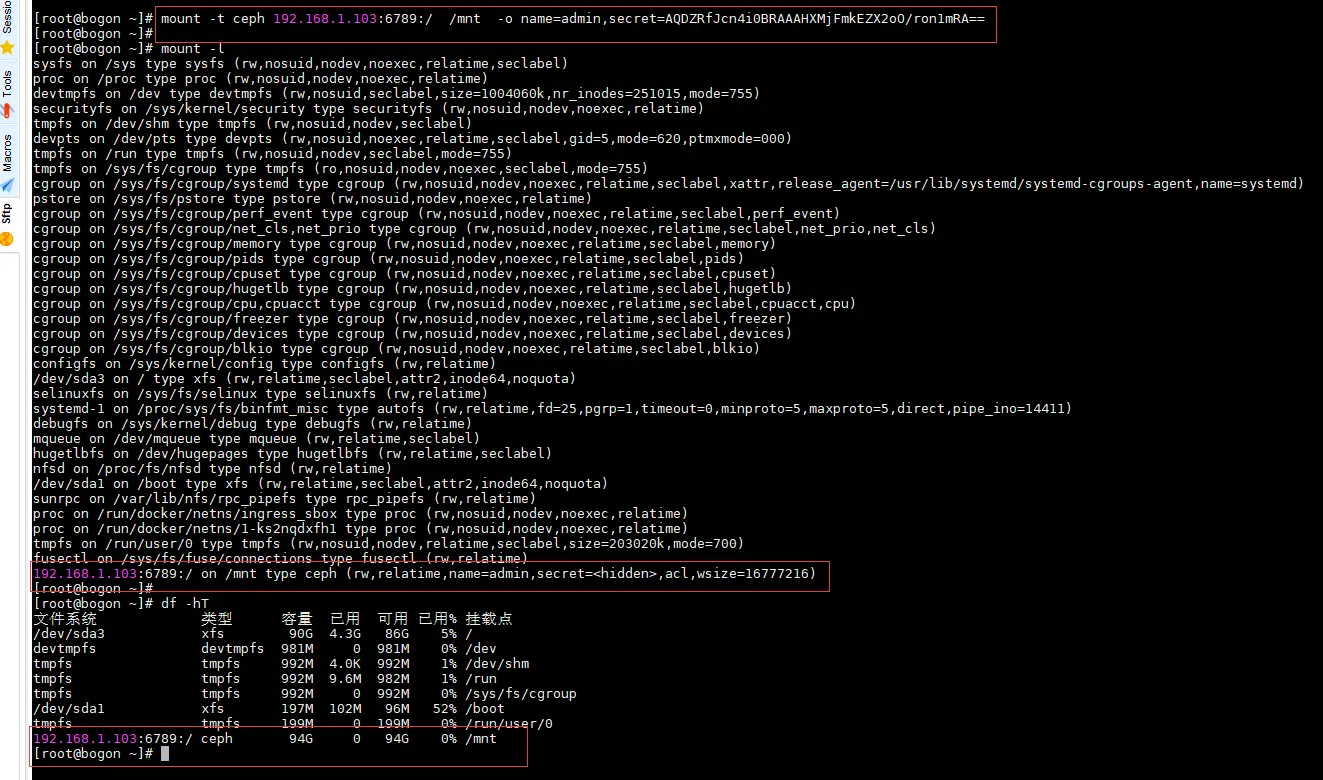Select the 'fusectl on /sys/fs/fuse/connections' line
The image size is (1323, 780).
pyautogui.click(x=280, y=559)
